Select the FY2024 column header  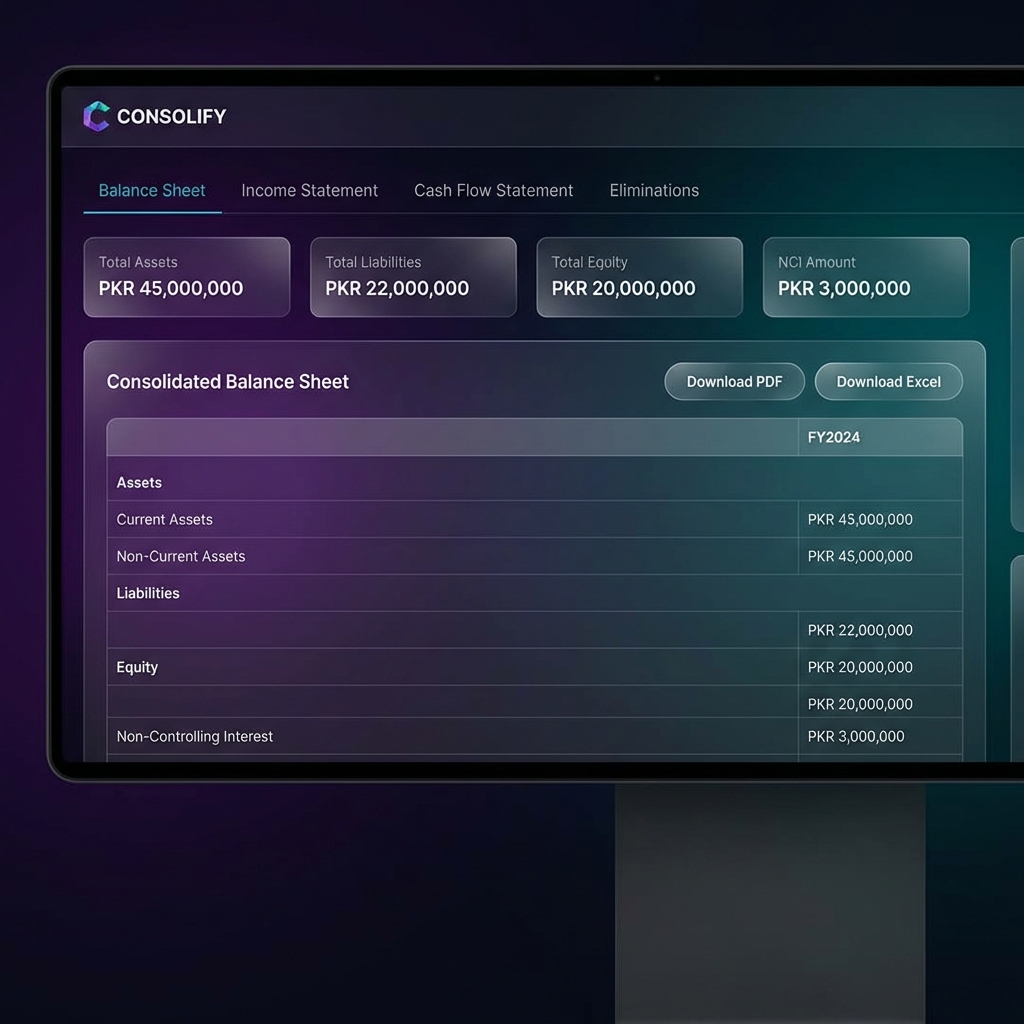pos(834,437)
